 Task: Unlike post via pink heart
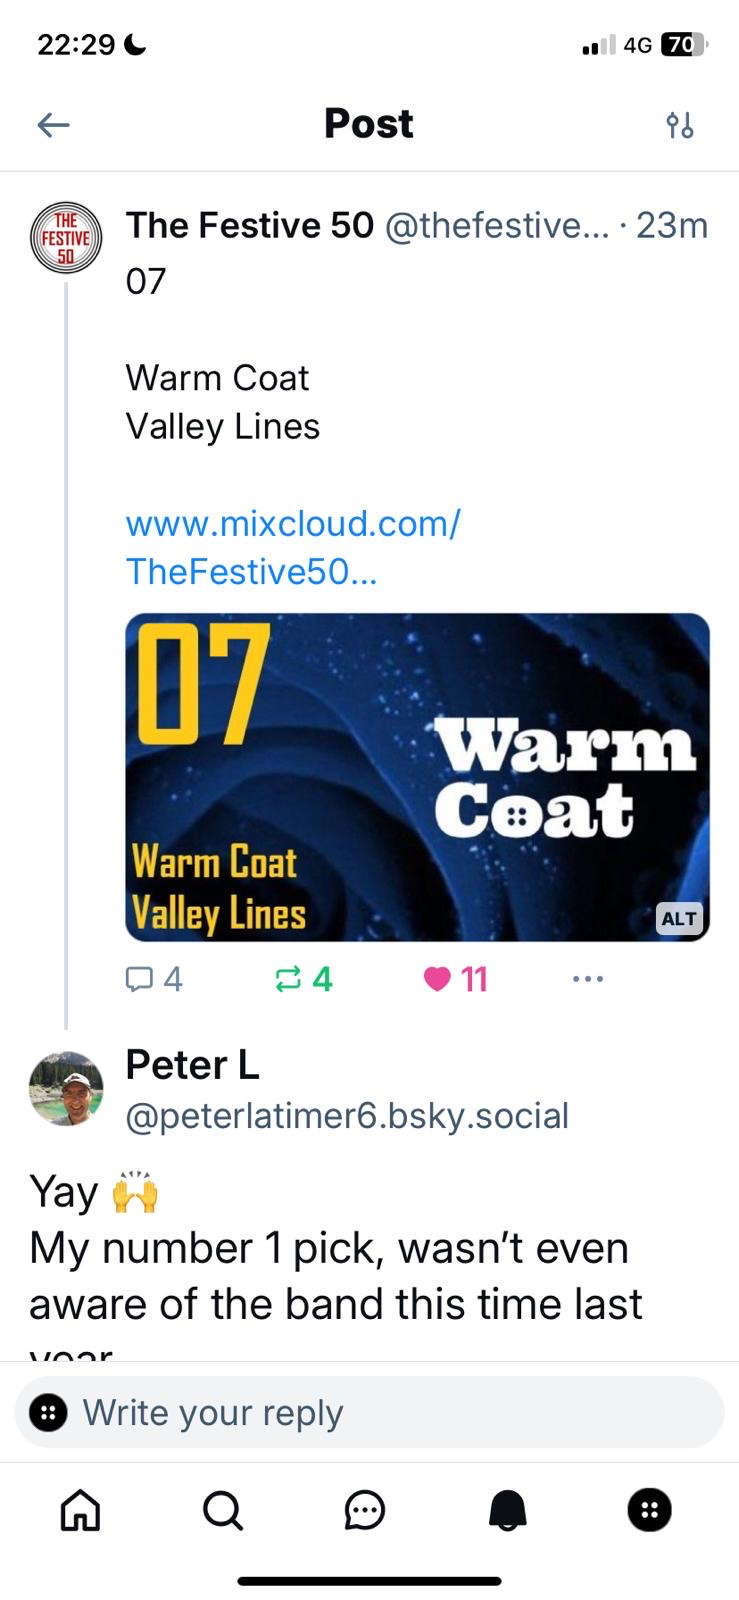pyautogui.click(x=437, y=979)
